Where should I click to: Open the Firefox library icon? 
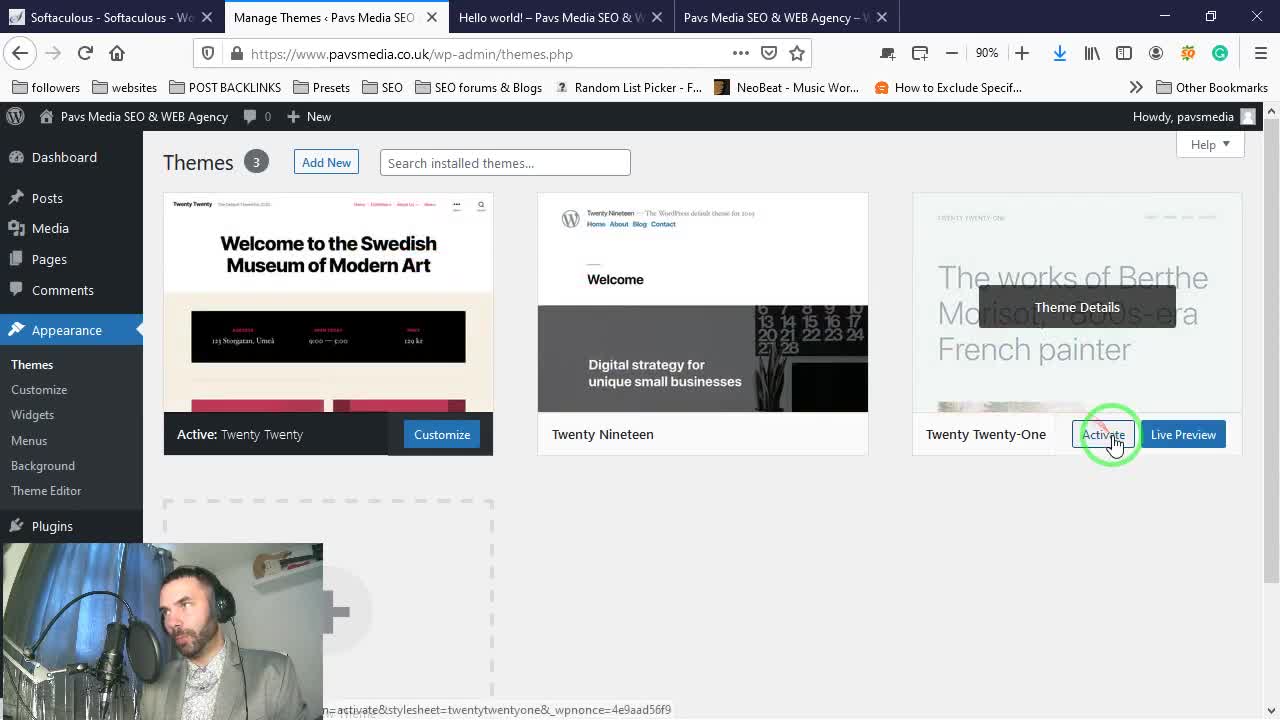(x=1092, y=53)
